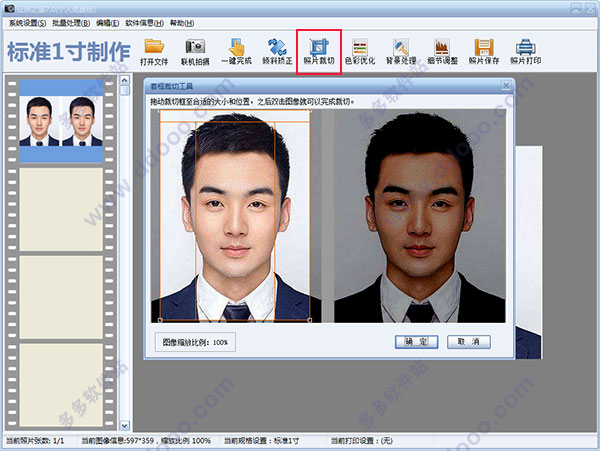Click status text 当前规格设置：标准1寸
Viewport: 600px width, 451px height.
coord(261,441)
